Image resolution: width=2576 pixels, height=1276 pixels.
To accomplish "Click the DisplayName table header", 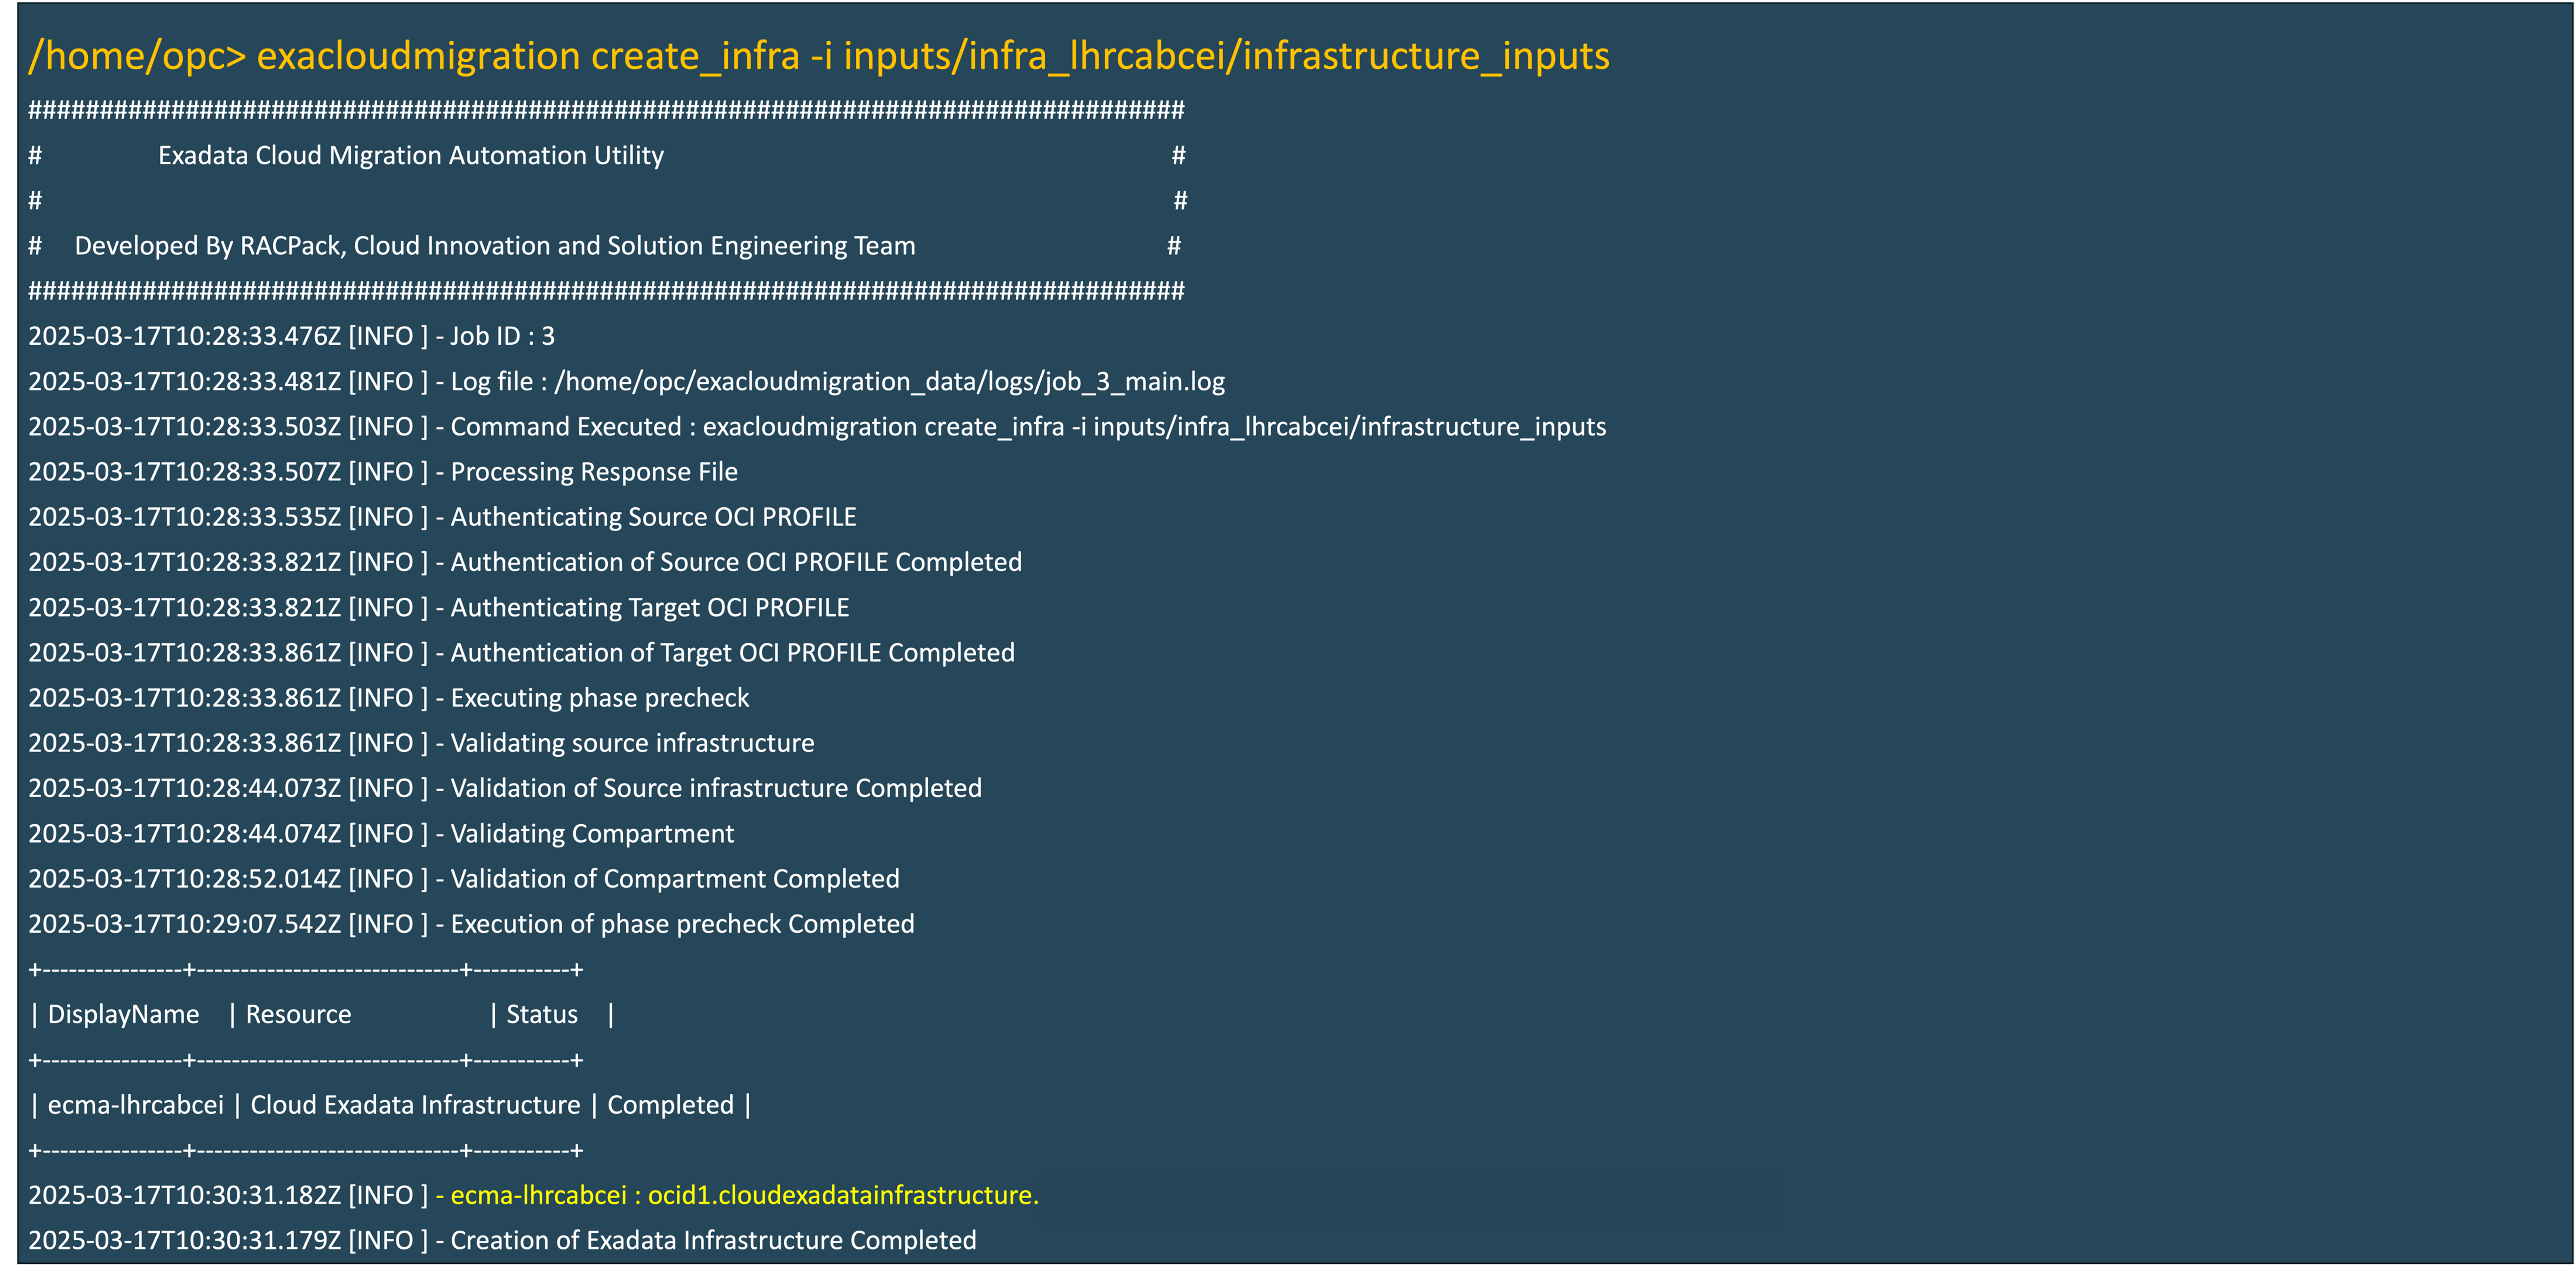I will tap(123, 1015).
